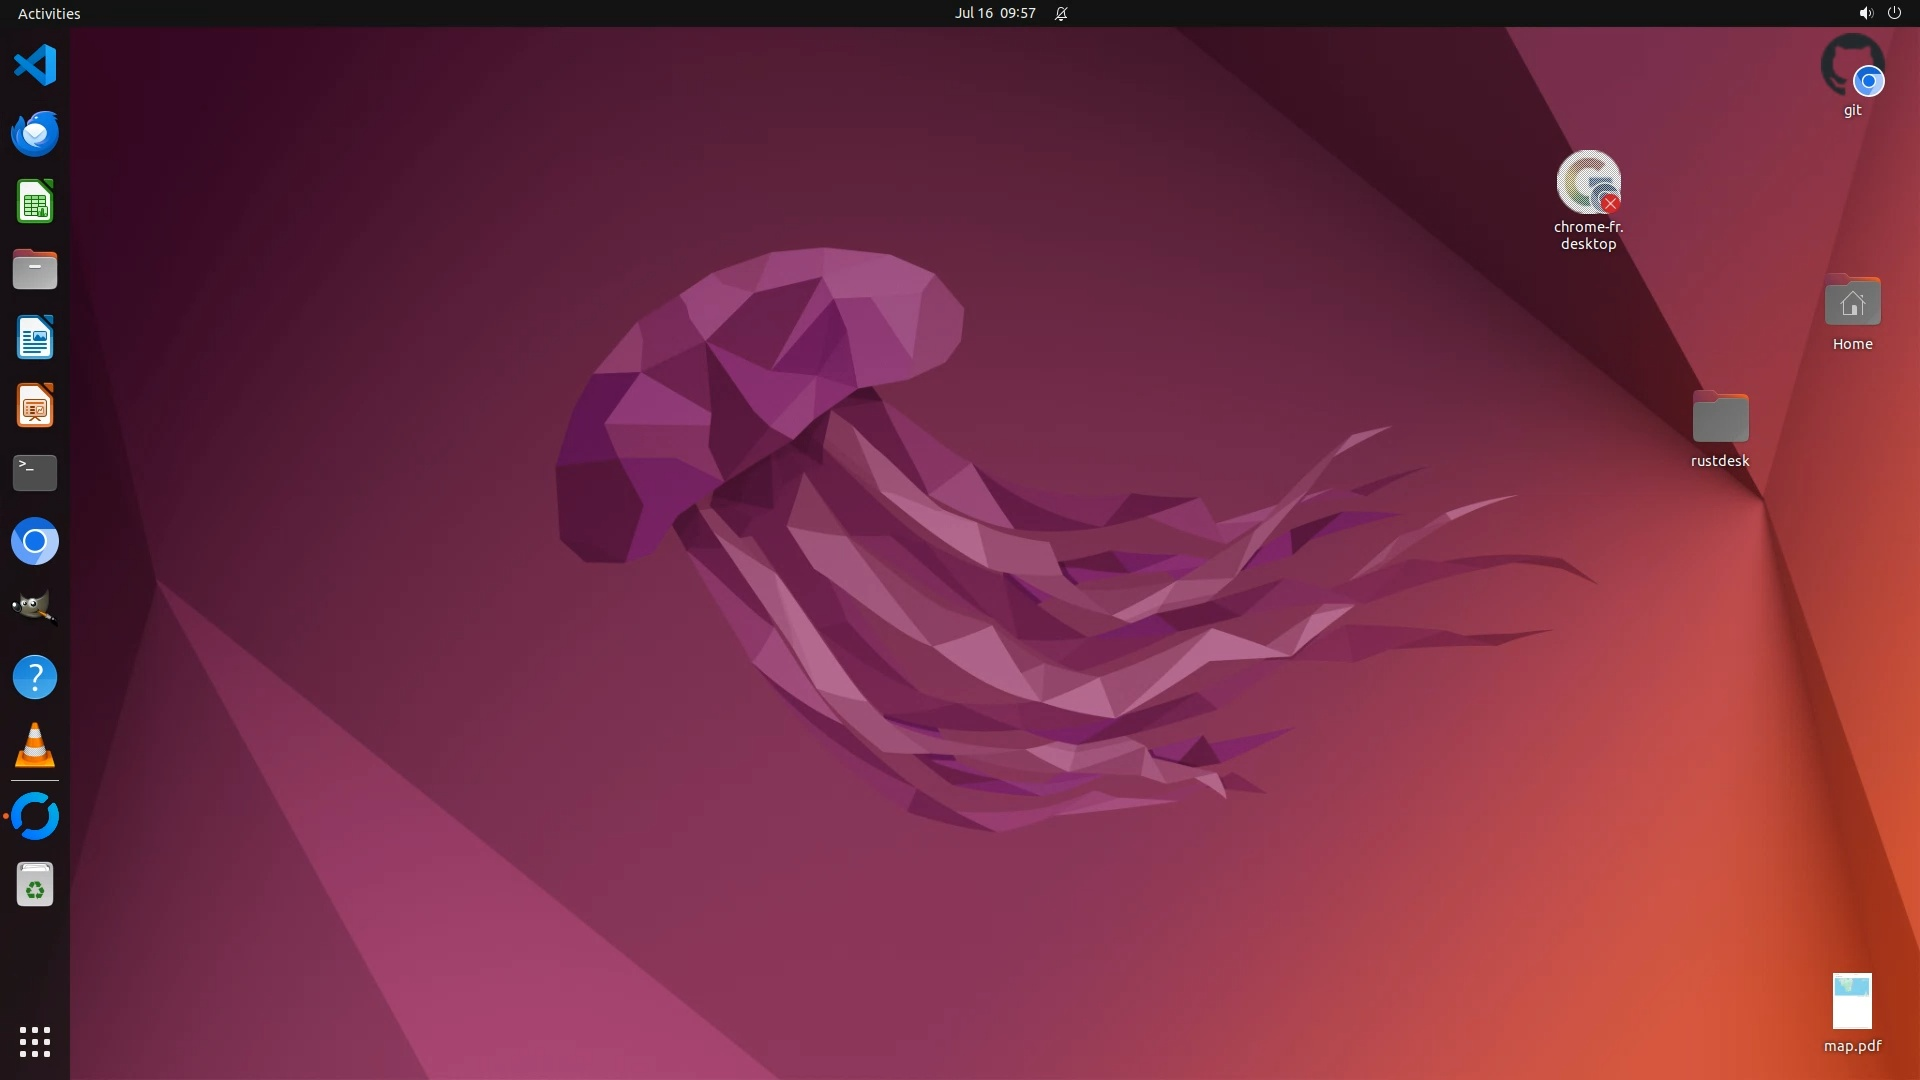
Task: Open the clock and calendar menu
Action: [994, 13]
